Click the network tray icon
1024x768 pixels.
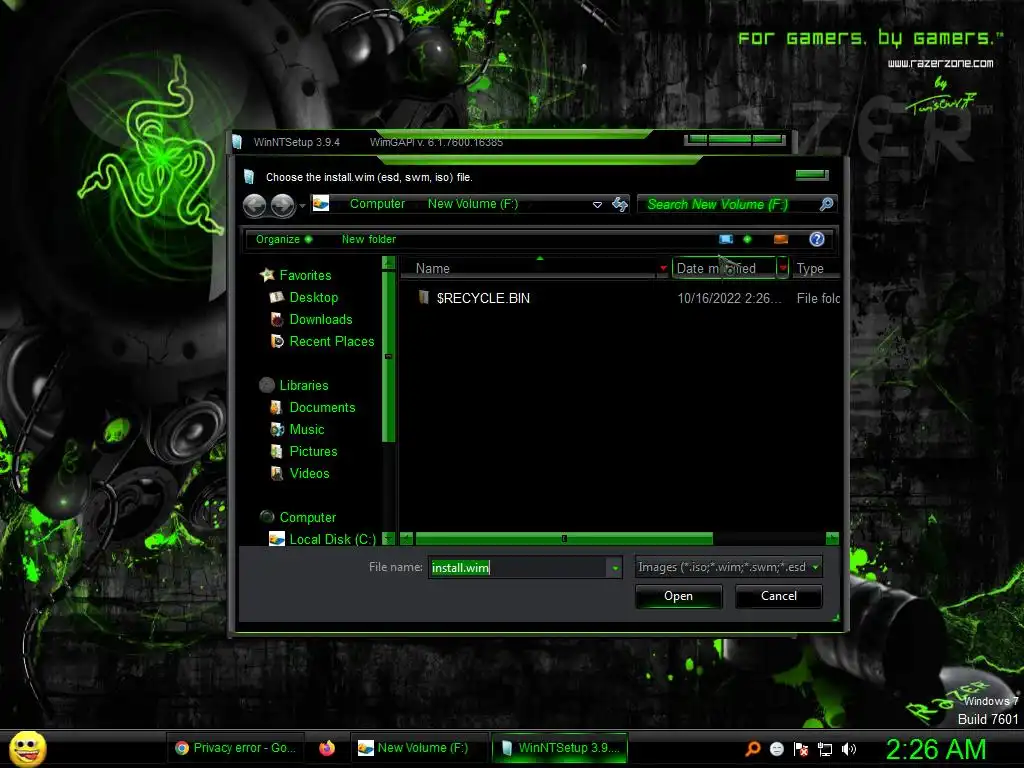click(x=825, y=749)
